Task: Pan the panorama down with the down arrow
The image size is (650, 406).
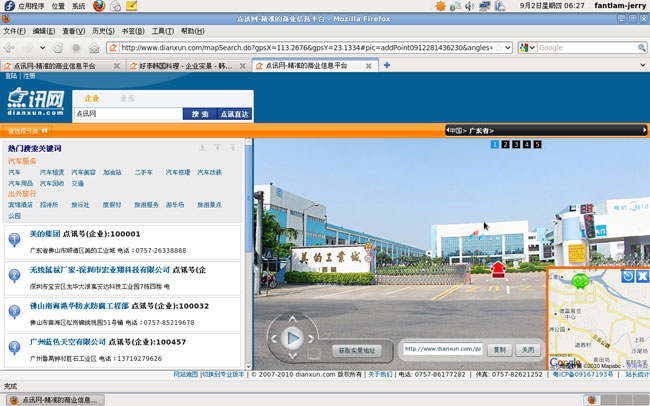Action: [x=293, y=356]
